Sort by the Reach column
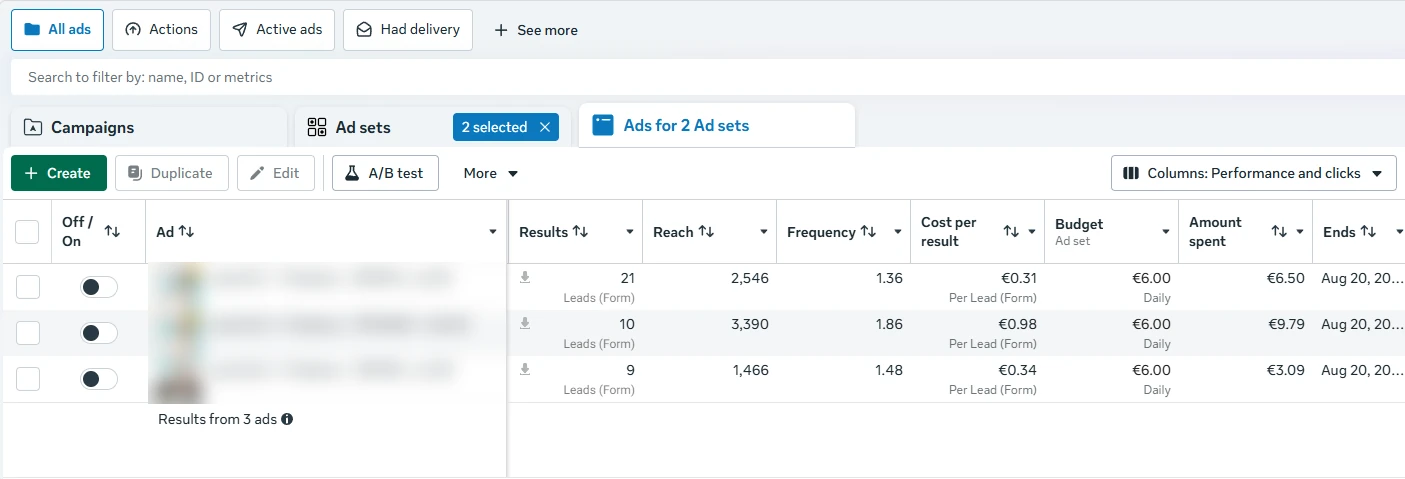This screenshot has width=1405, height=479. [706, 232]
